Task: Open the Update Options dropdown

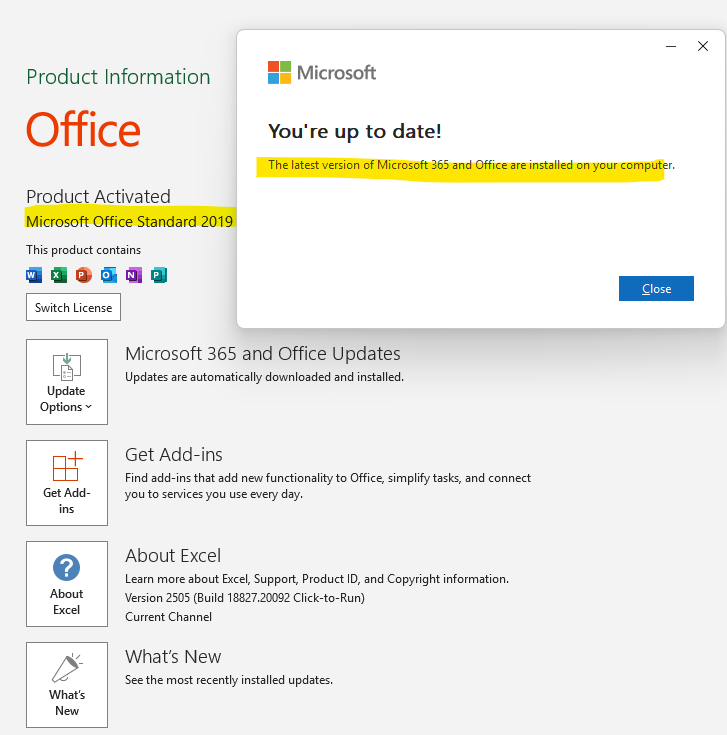Action: click(67, 382)
